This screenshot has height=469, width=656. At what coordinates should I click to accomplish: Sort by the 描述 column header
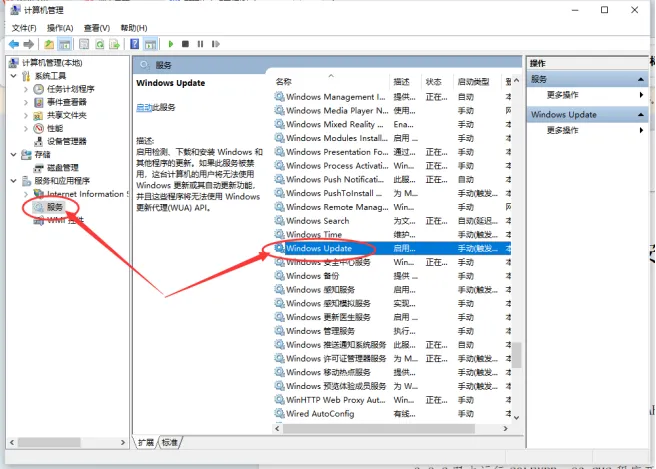[401, 82]
